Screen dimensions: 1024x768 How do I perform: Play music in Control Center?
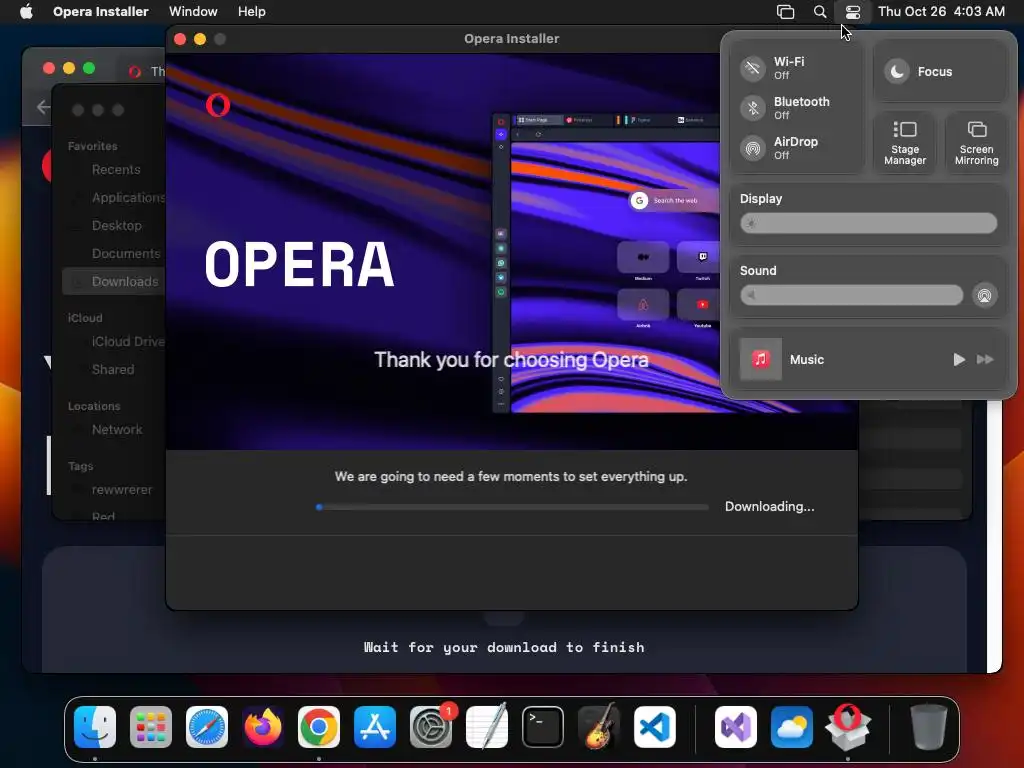959,359
